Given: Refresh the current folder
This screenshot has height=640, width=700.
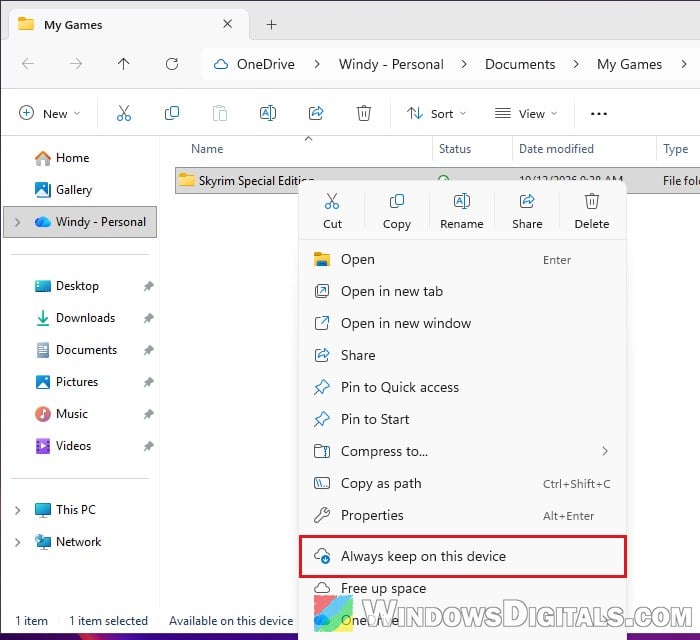Looking at the screenshot, I should (x=172, y=64).
